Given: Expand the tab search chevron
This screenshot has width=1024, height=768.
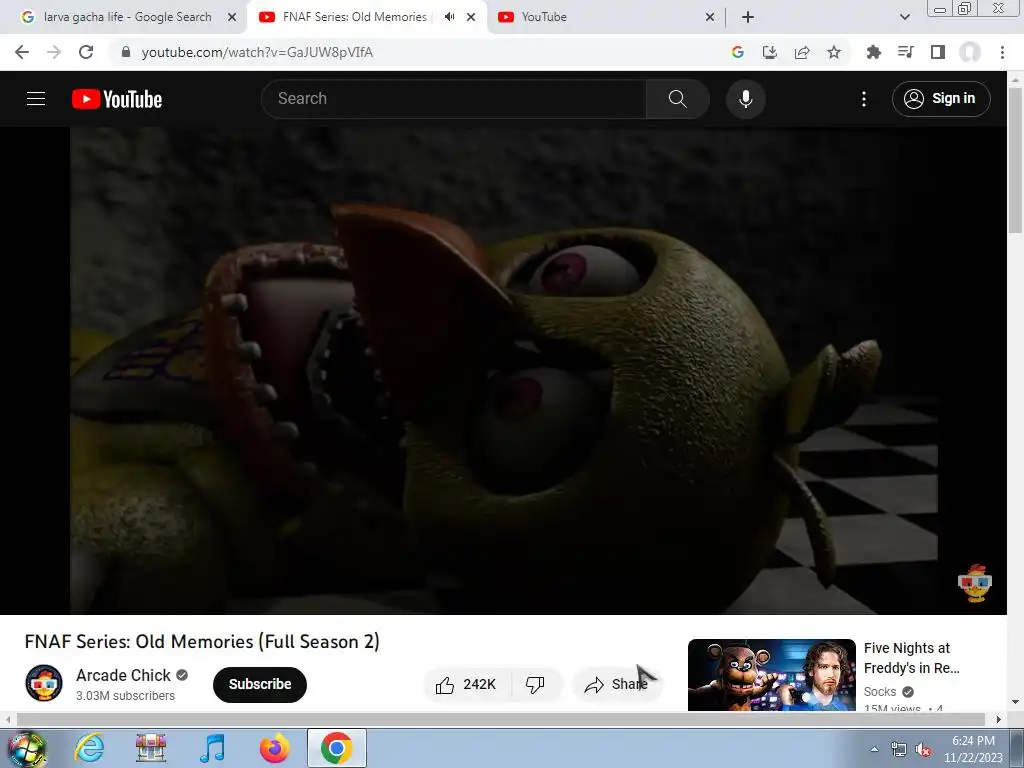Looking at the screenshot, I should point(904,17).
